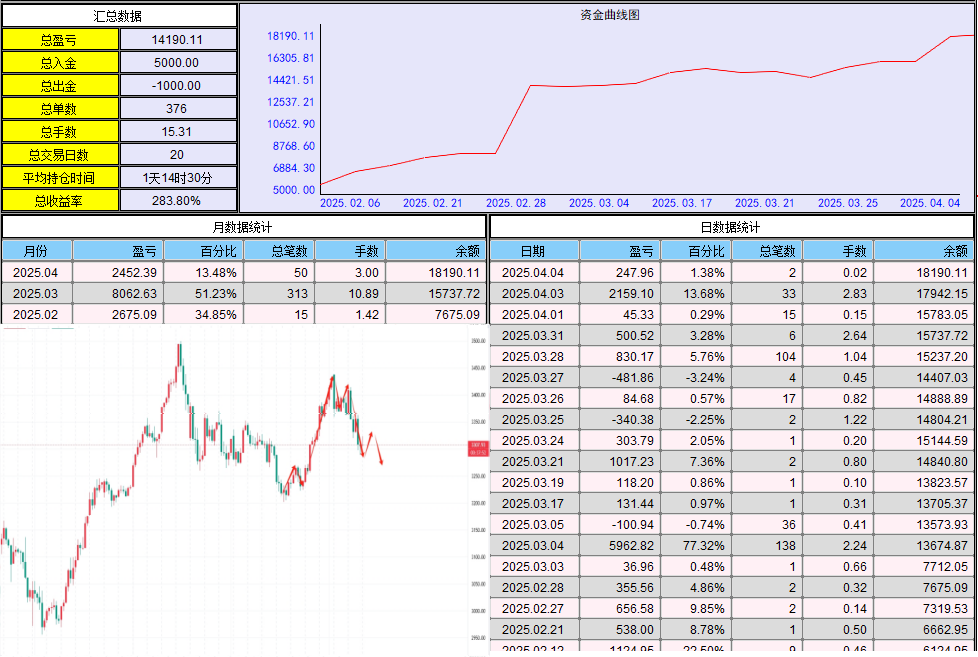Click the 汇总数据 summary header
This screenshot has width=978, height=657.
coord(119,16)
